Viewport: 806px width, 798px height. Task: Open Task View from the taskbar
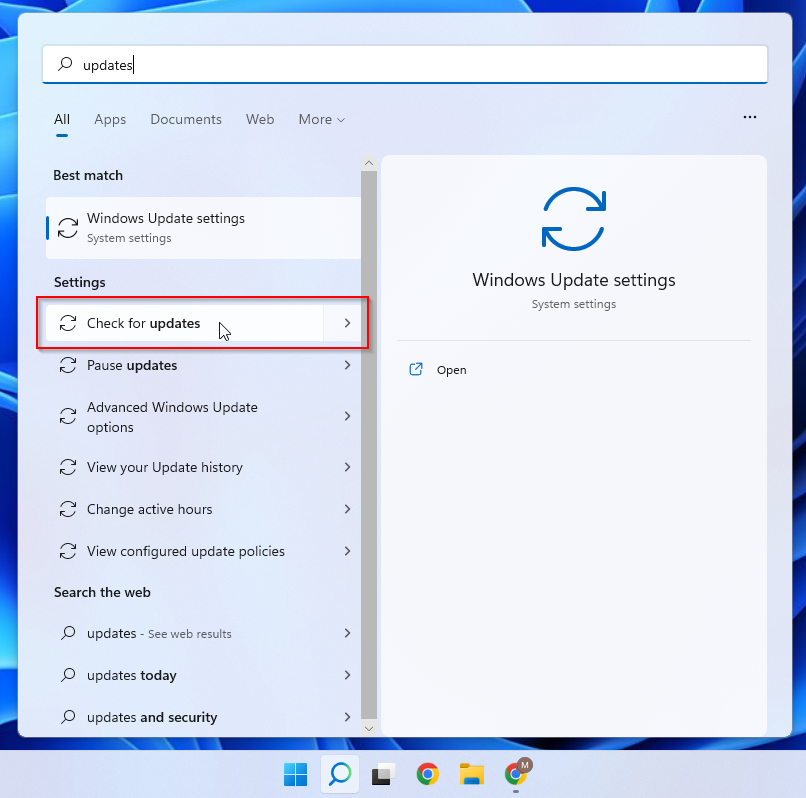383,774
